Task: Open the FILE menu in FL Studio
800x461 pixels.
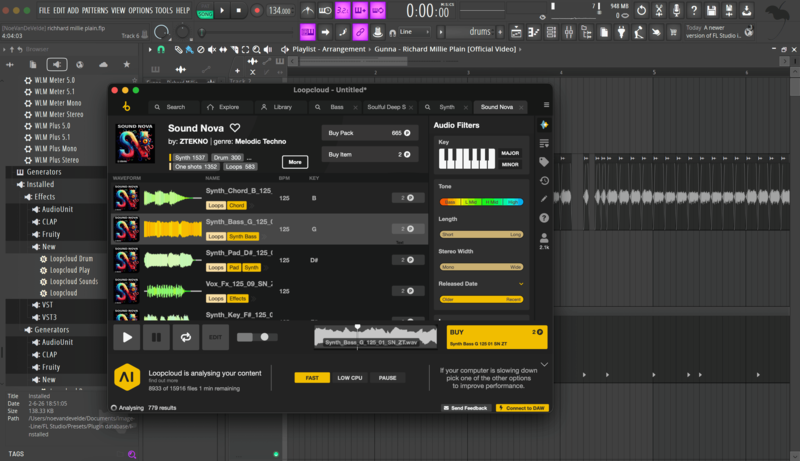Action: point(44,10)
